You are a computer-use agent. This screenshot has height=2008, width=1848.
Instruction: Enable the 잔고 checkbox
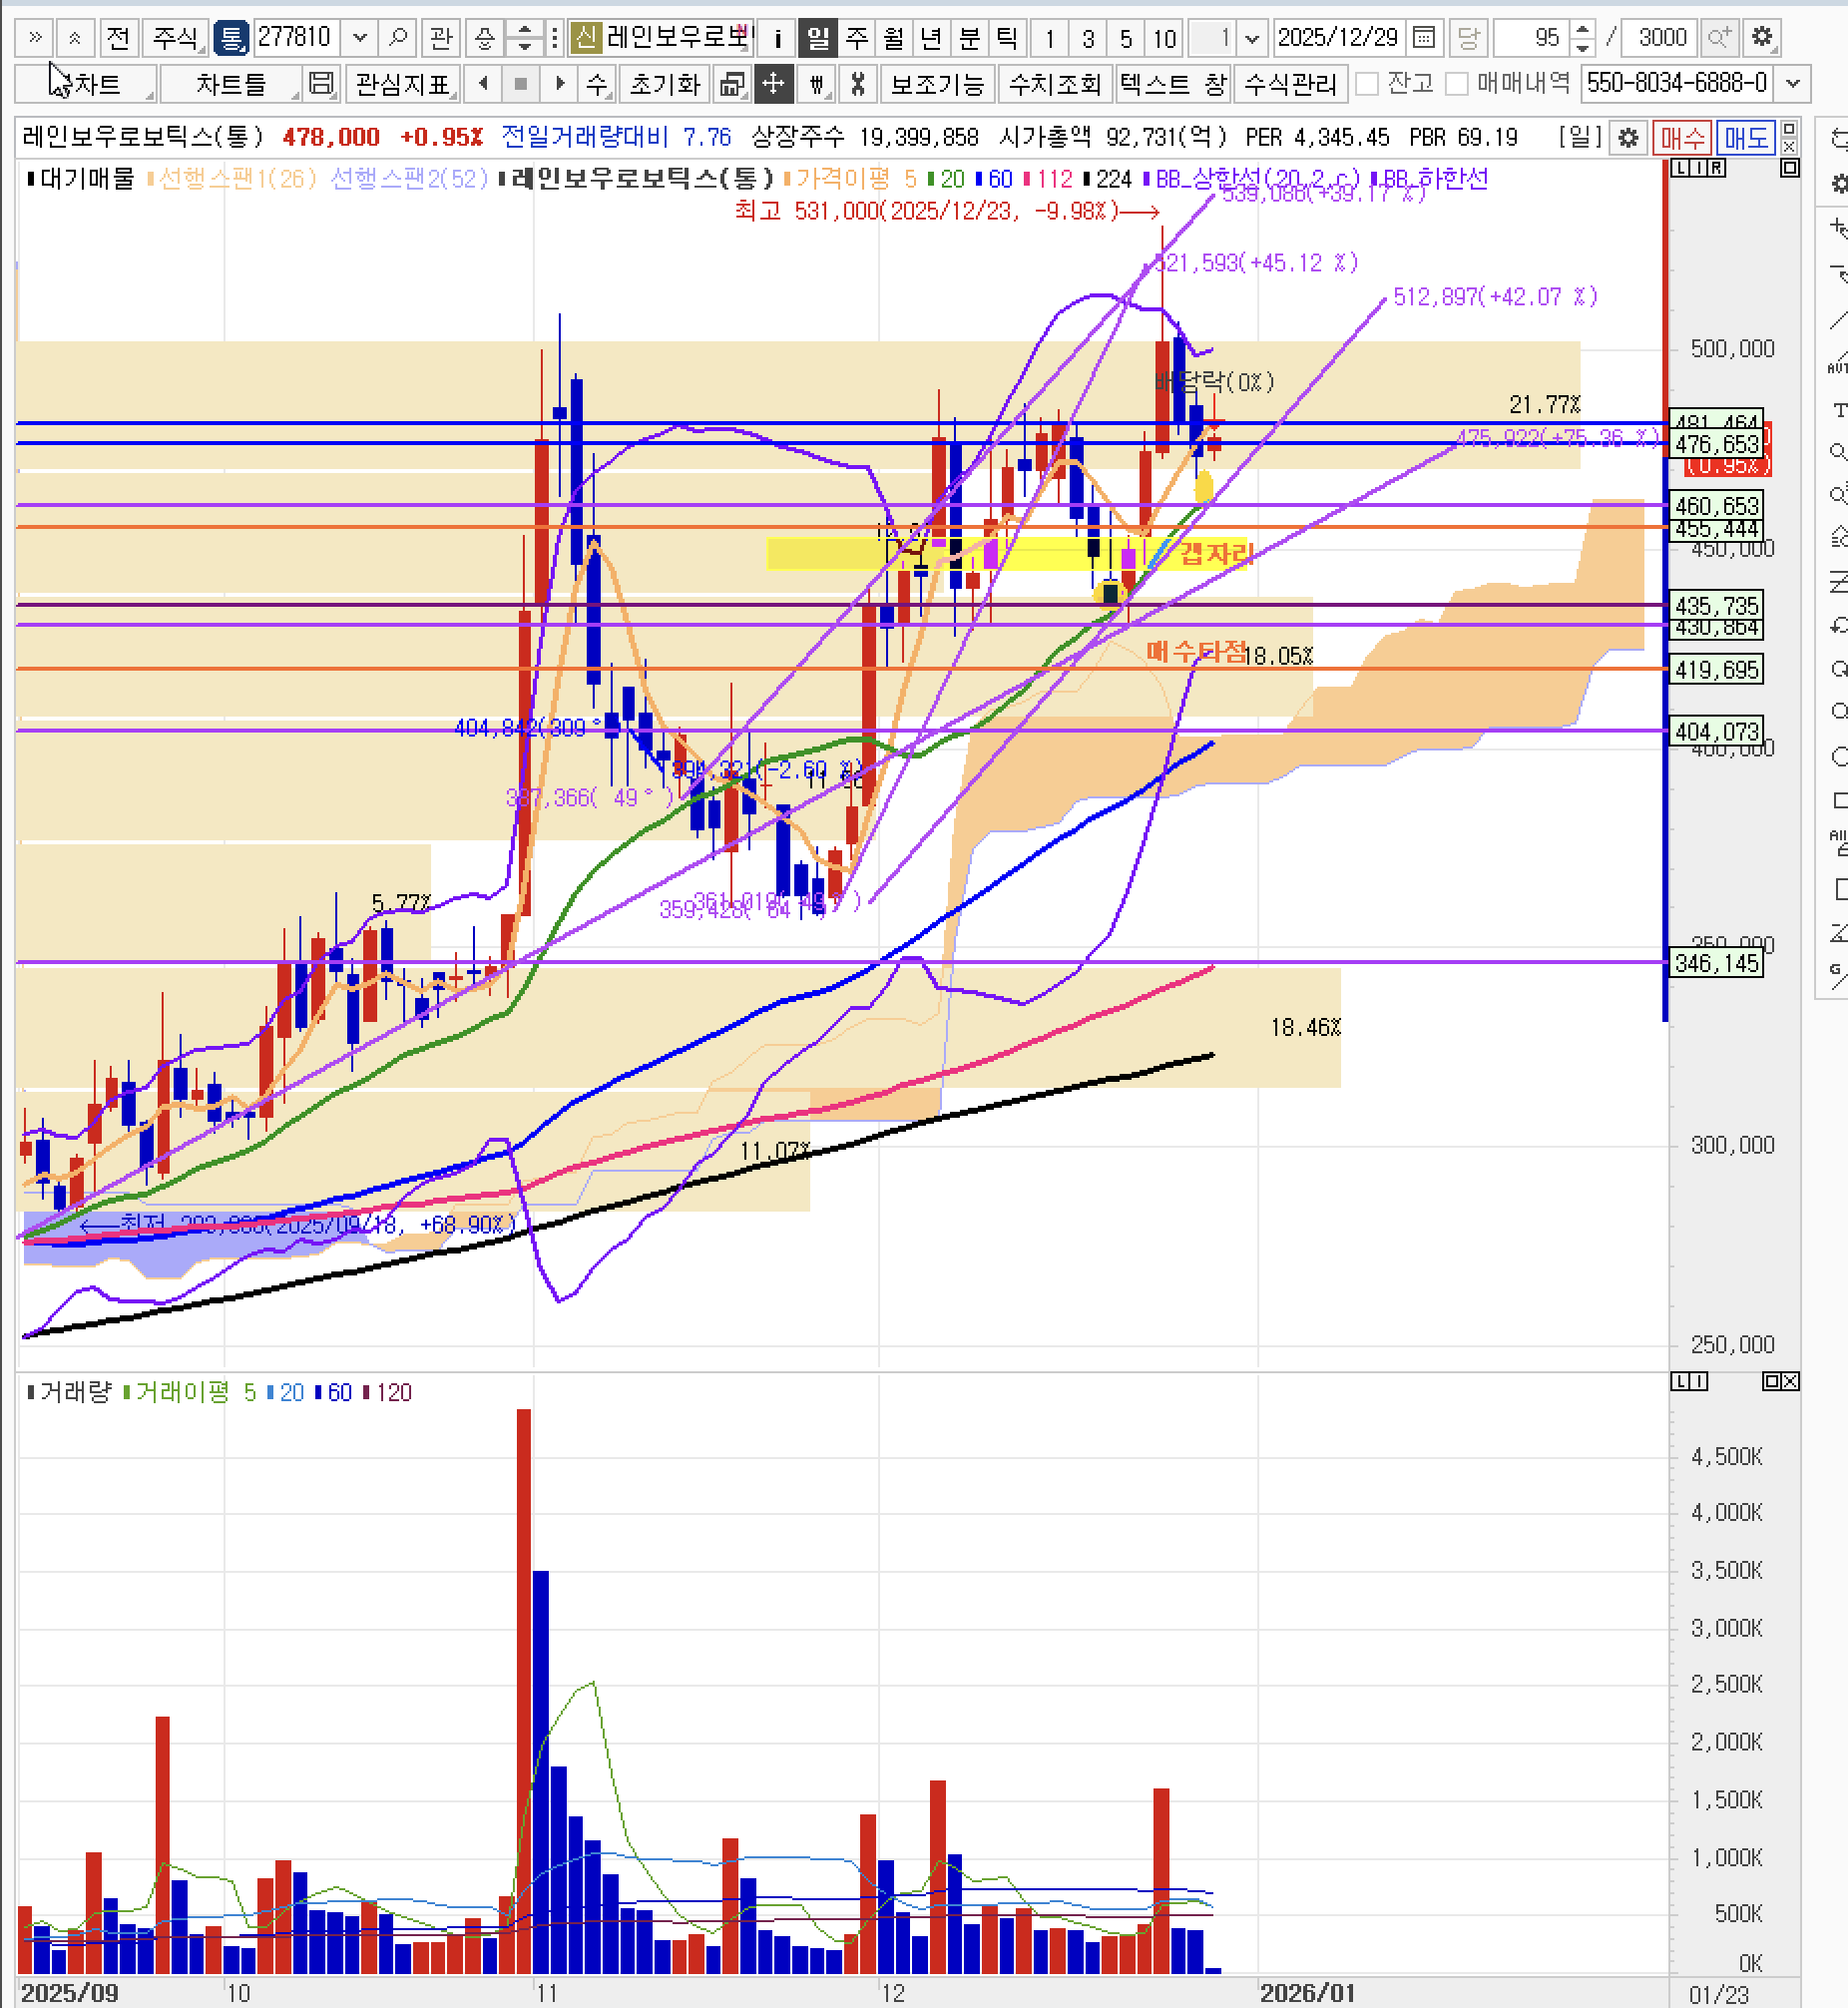pos(1367,84)
